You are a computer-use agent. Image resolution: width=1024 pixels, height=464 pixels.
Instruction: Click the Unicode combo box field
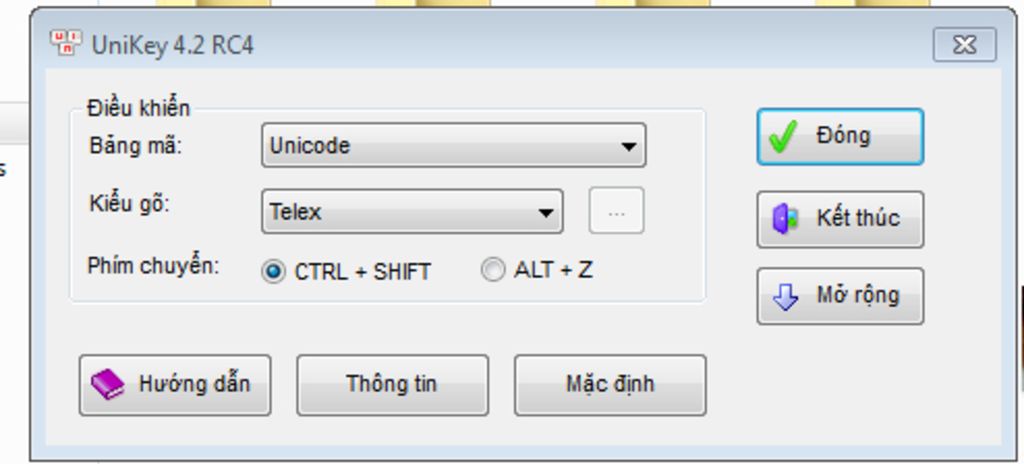pyautogui.click(x=440, y=146)
